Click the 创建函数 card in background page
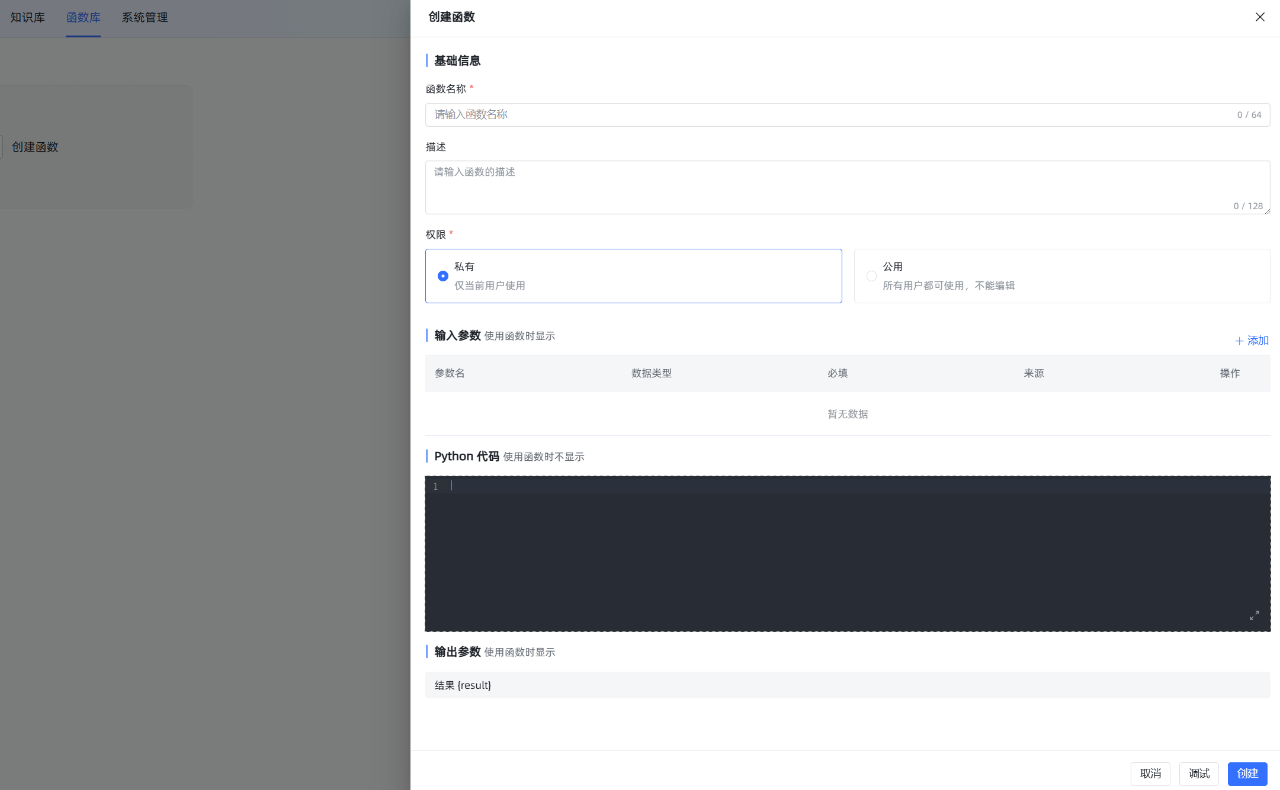 coord(36,147)
